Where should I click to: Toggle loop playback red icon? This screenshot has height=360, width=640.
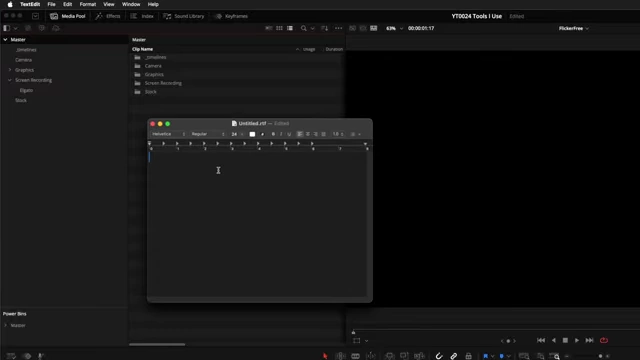[x=604, y=340]
